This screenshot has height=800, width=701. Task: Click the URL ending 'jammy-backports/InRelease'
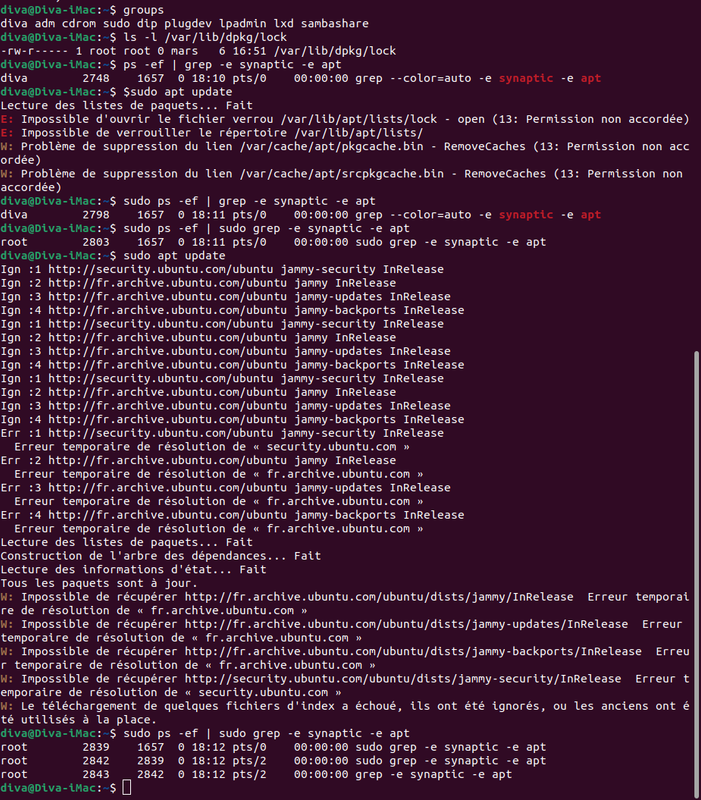pyautogui.click(x=413, y=652)
